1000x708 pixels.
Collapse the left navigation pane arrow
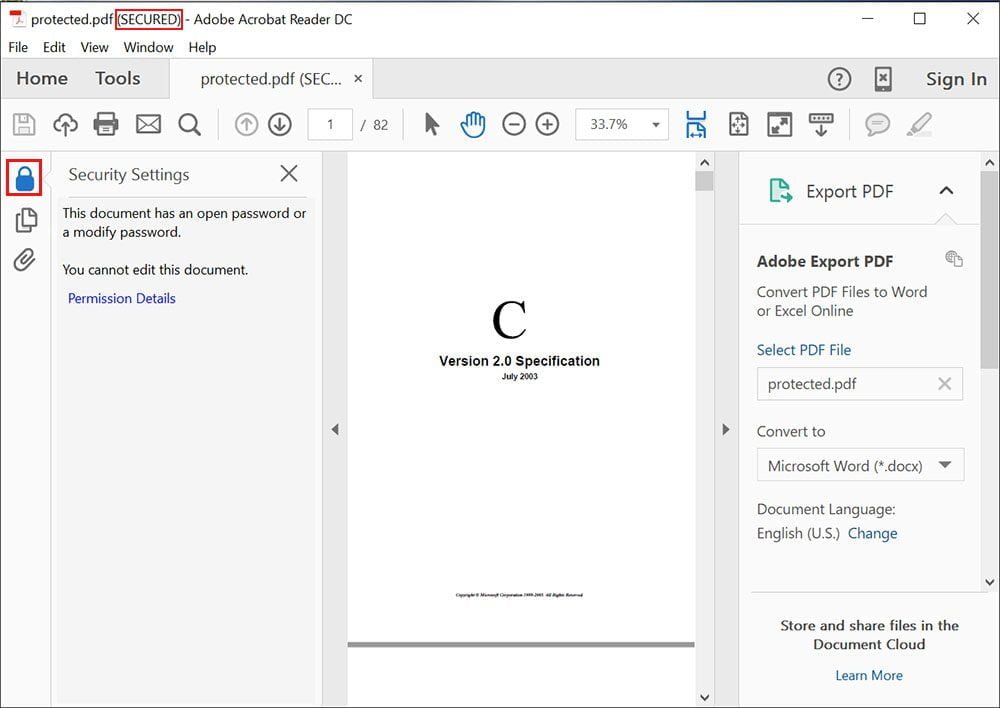[335, 429]
